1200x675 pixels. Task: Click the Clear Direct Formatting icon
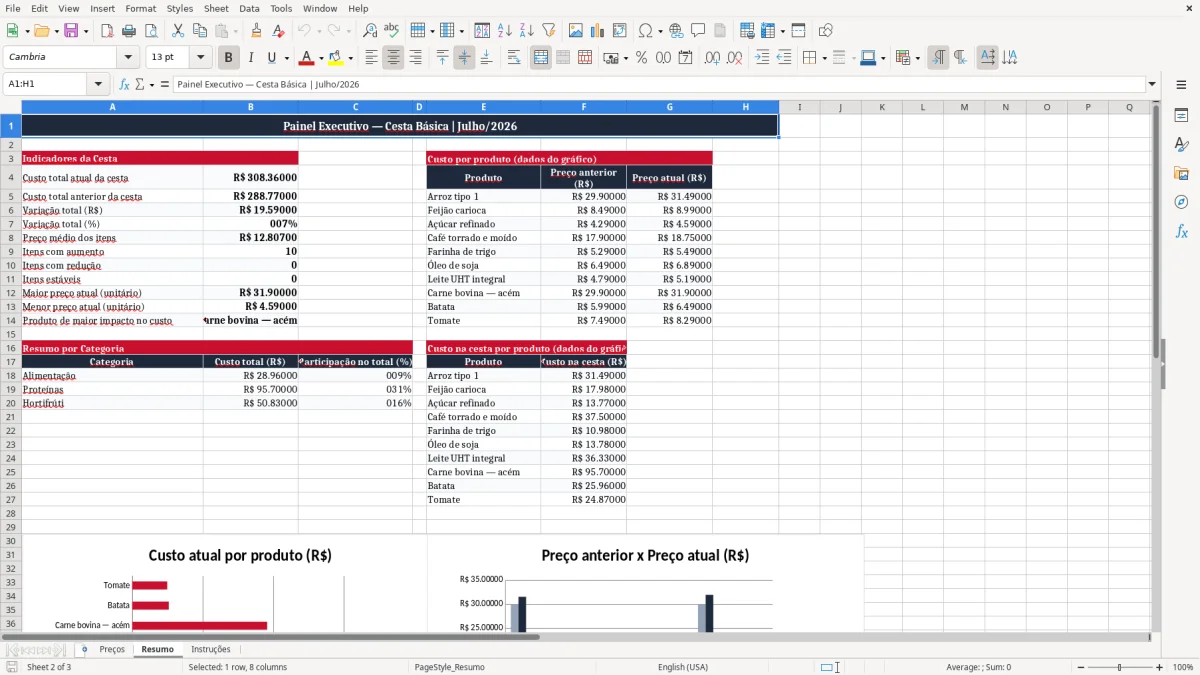coord(279,31)
